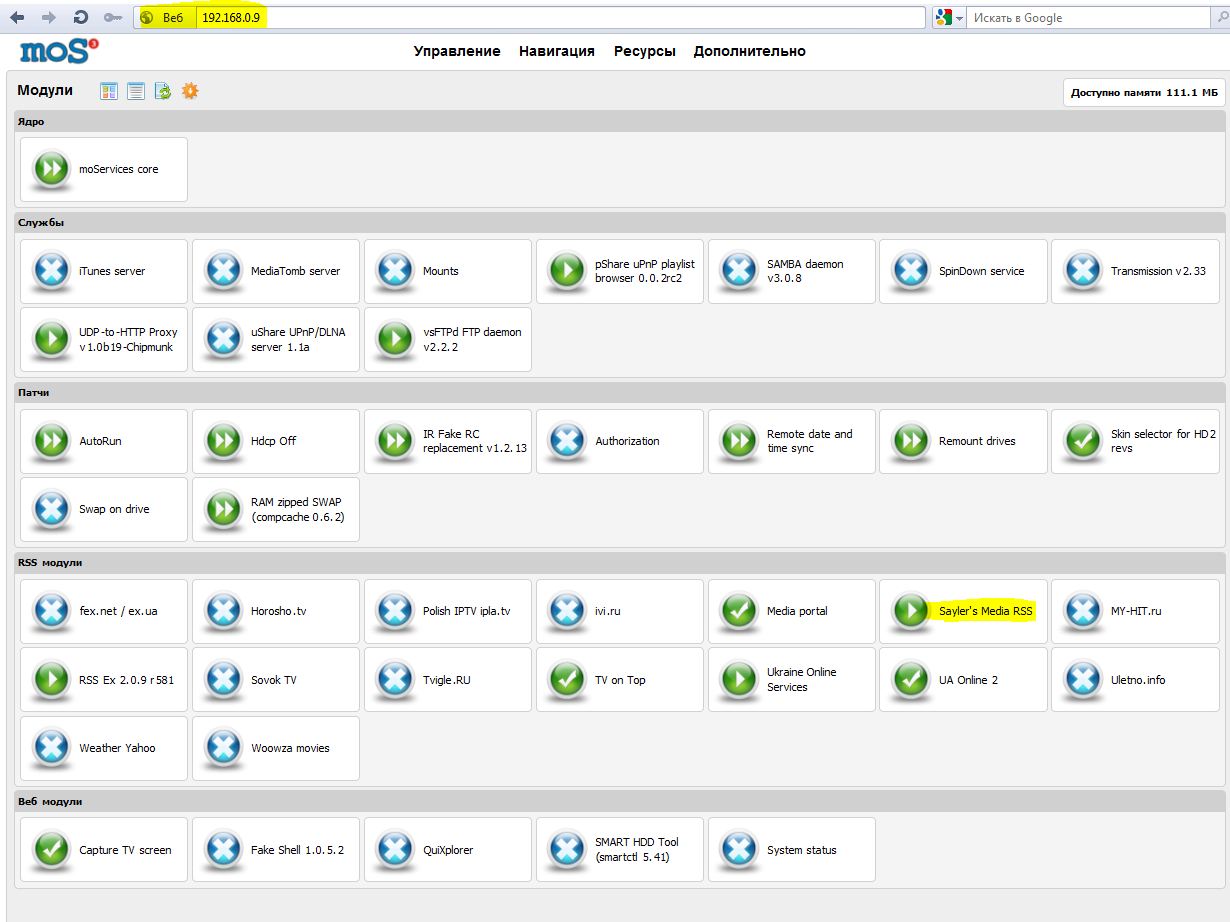Open the Sayler's Media RSS module

pyautogui.click(x=985, y=611)
